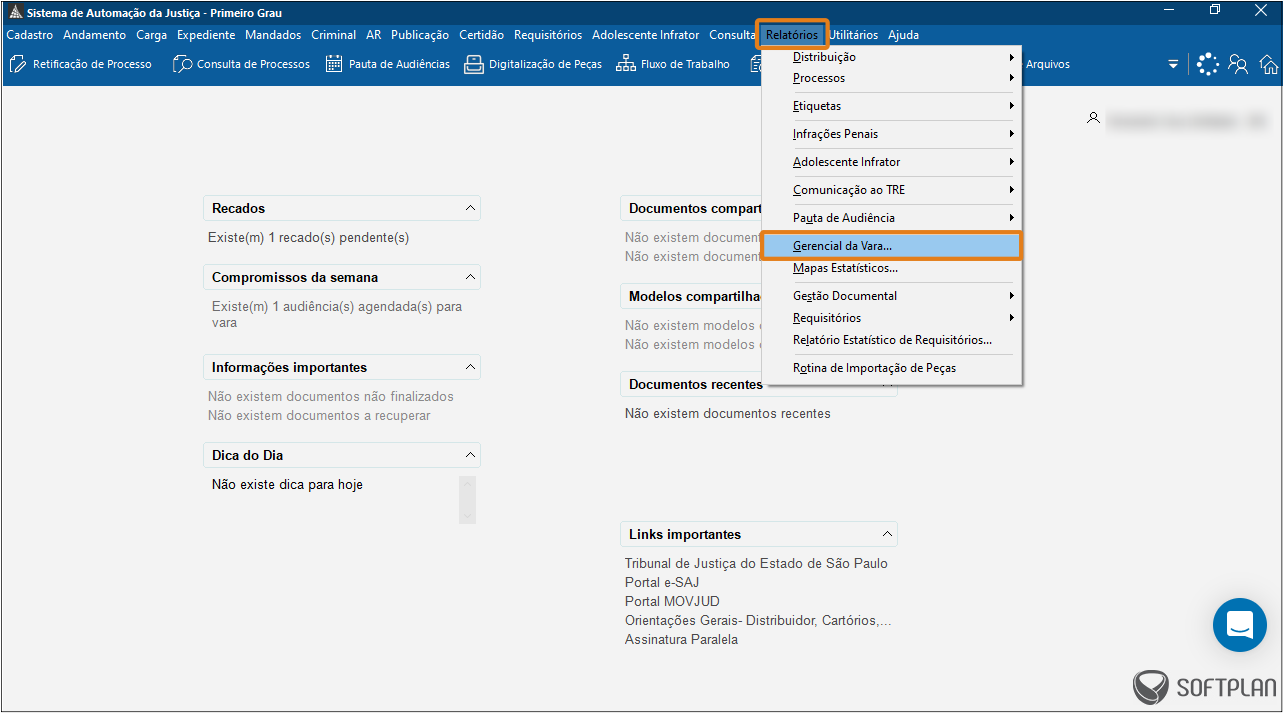This screenshot has width=1283, height=713.
Task: Open Fluxo de Trabalho from the toolbar
Action: pyautogui.click(x=673, y=64)
